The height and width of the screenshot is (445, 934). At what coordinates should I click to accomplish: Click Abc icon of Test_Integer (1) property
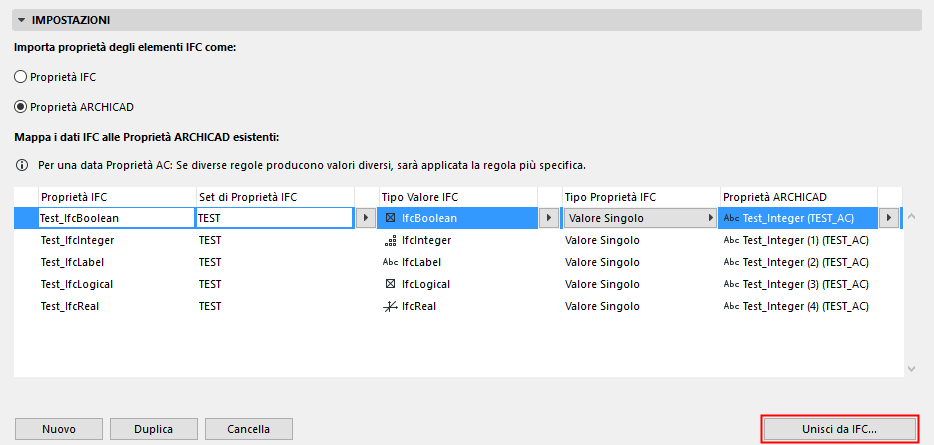[x=731, y=241]
